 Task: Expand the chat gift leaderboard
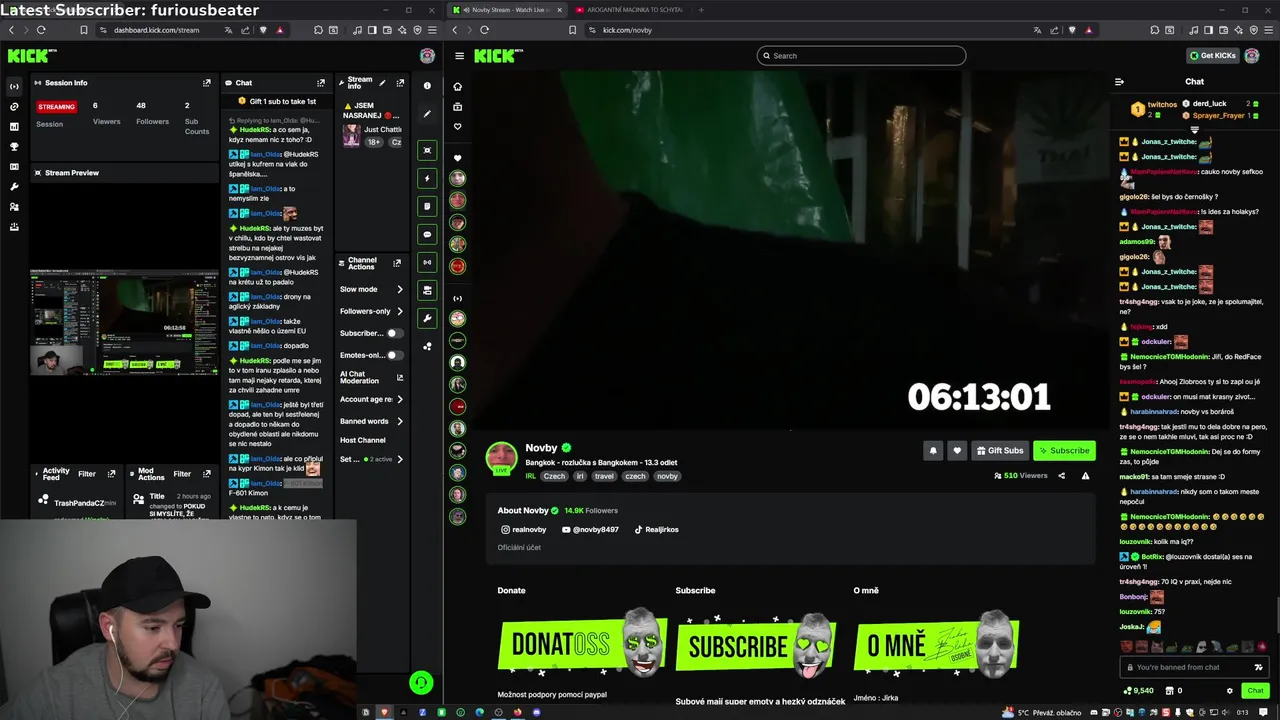[x=1194, y=130]
